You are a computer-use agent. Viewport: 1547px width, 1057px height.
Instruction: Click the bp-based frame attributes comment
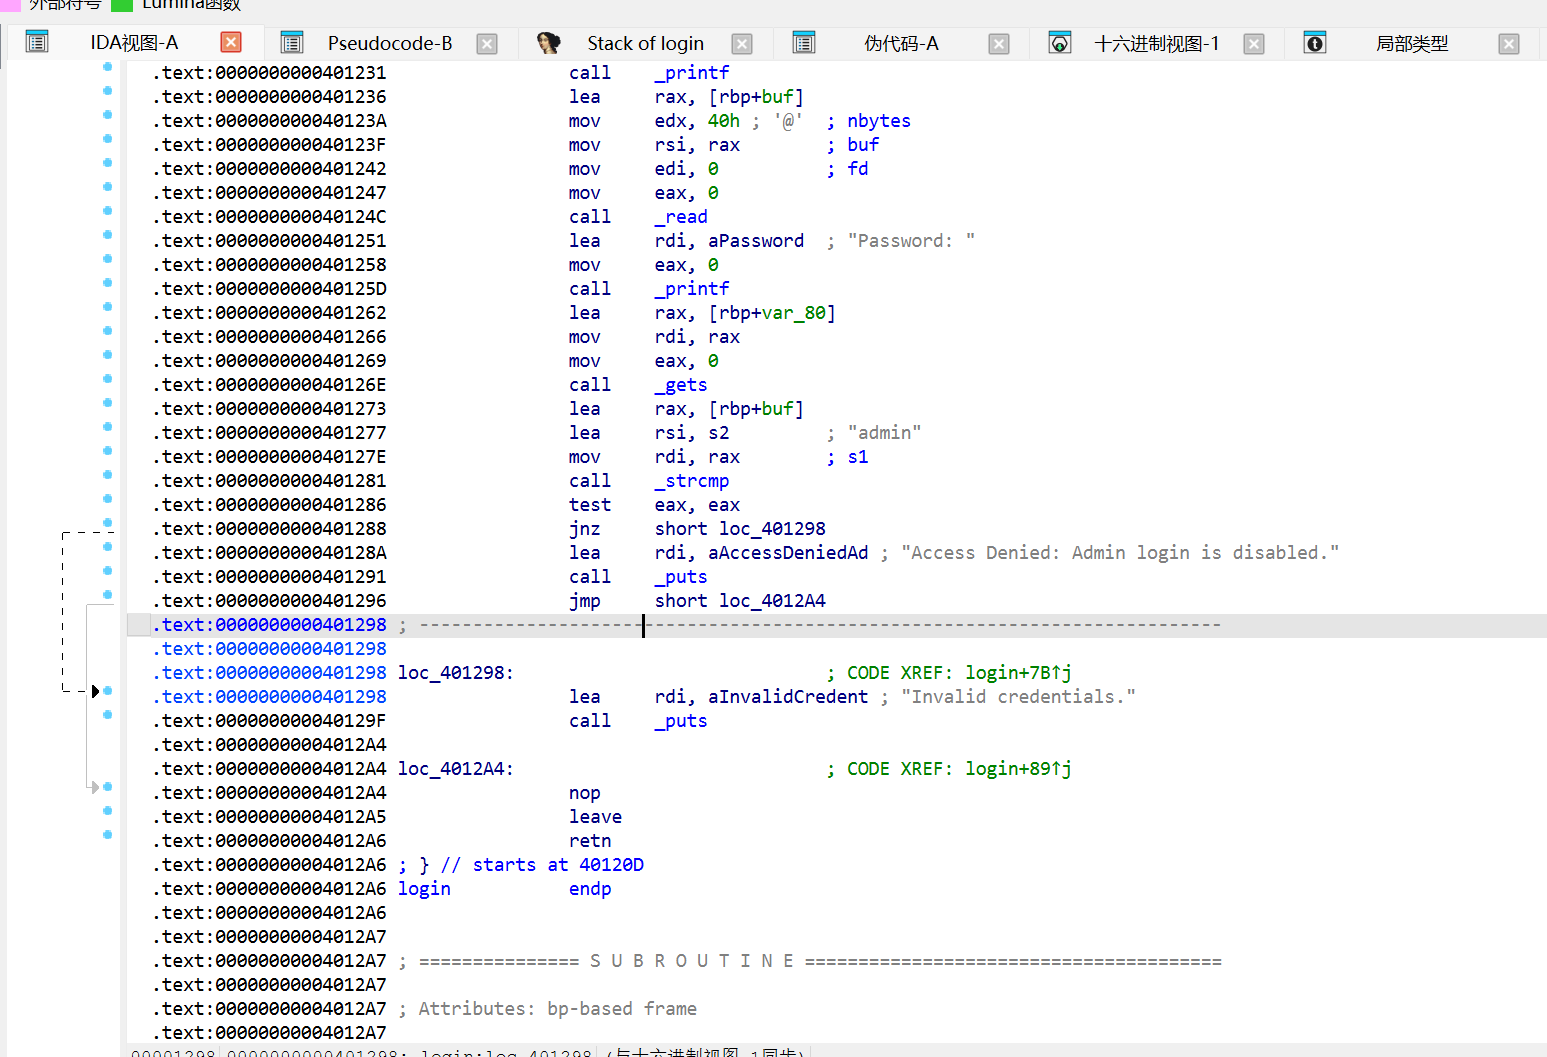[x=547, y=1009]
